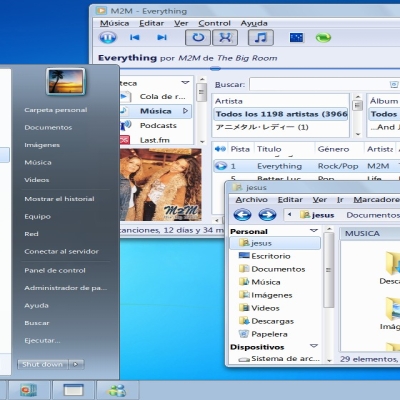Image resolution: width=400 pixels, height=400 pixels.
Task: Open the Editar menu in music player
Action: click(x=151, y=23)
